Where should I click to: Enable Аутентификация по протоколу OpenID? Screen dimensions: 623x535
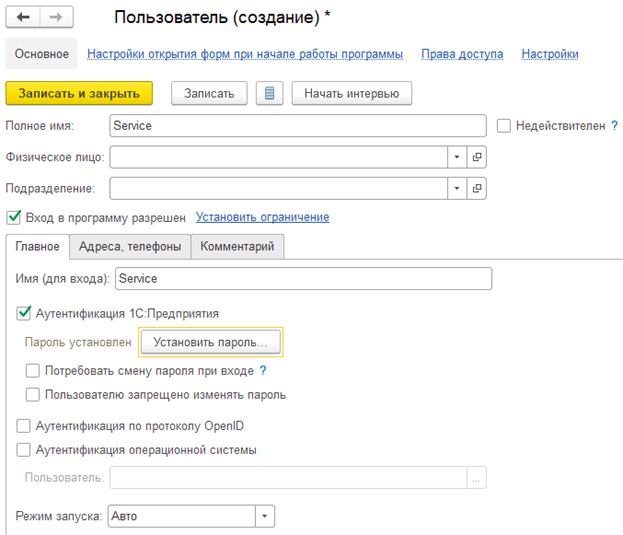coord(25,426)
